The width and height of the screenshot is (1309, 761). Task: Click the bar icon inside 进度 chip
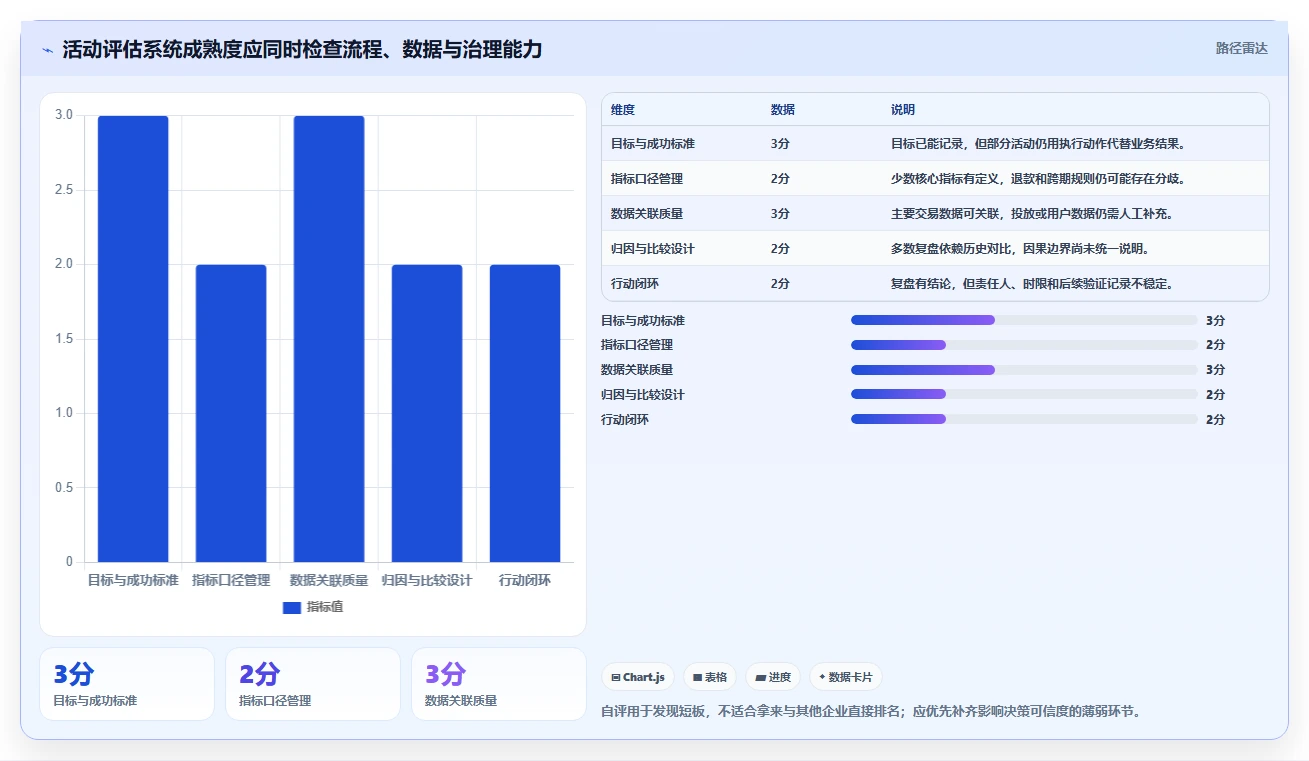pos(761,678)
